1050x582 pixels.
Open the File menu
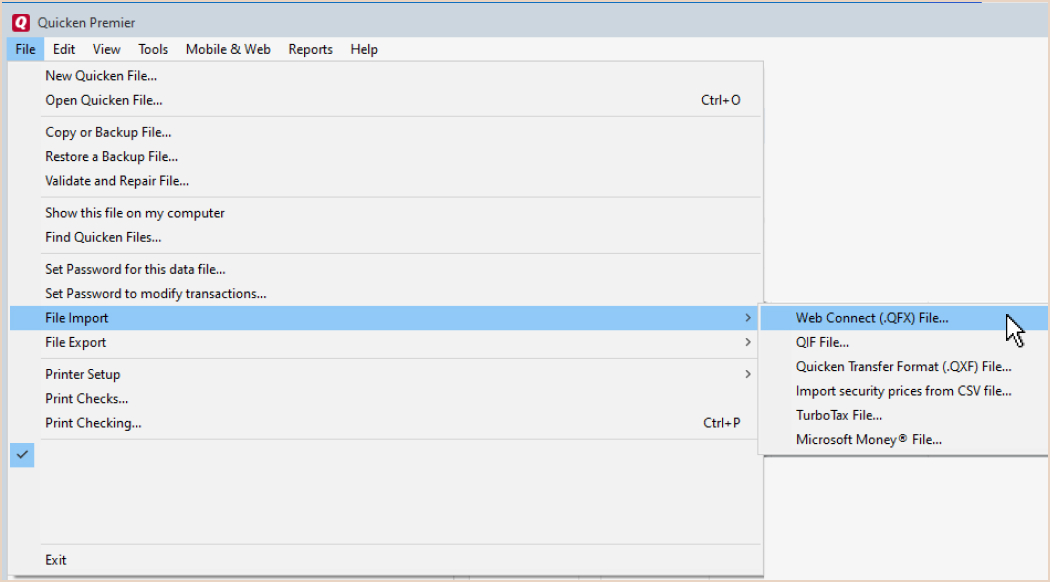[x=25, y=50]
